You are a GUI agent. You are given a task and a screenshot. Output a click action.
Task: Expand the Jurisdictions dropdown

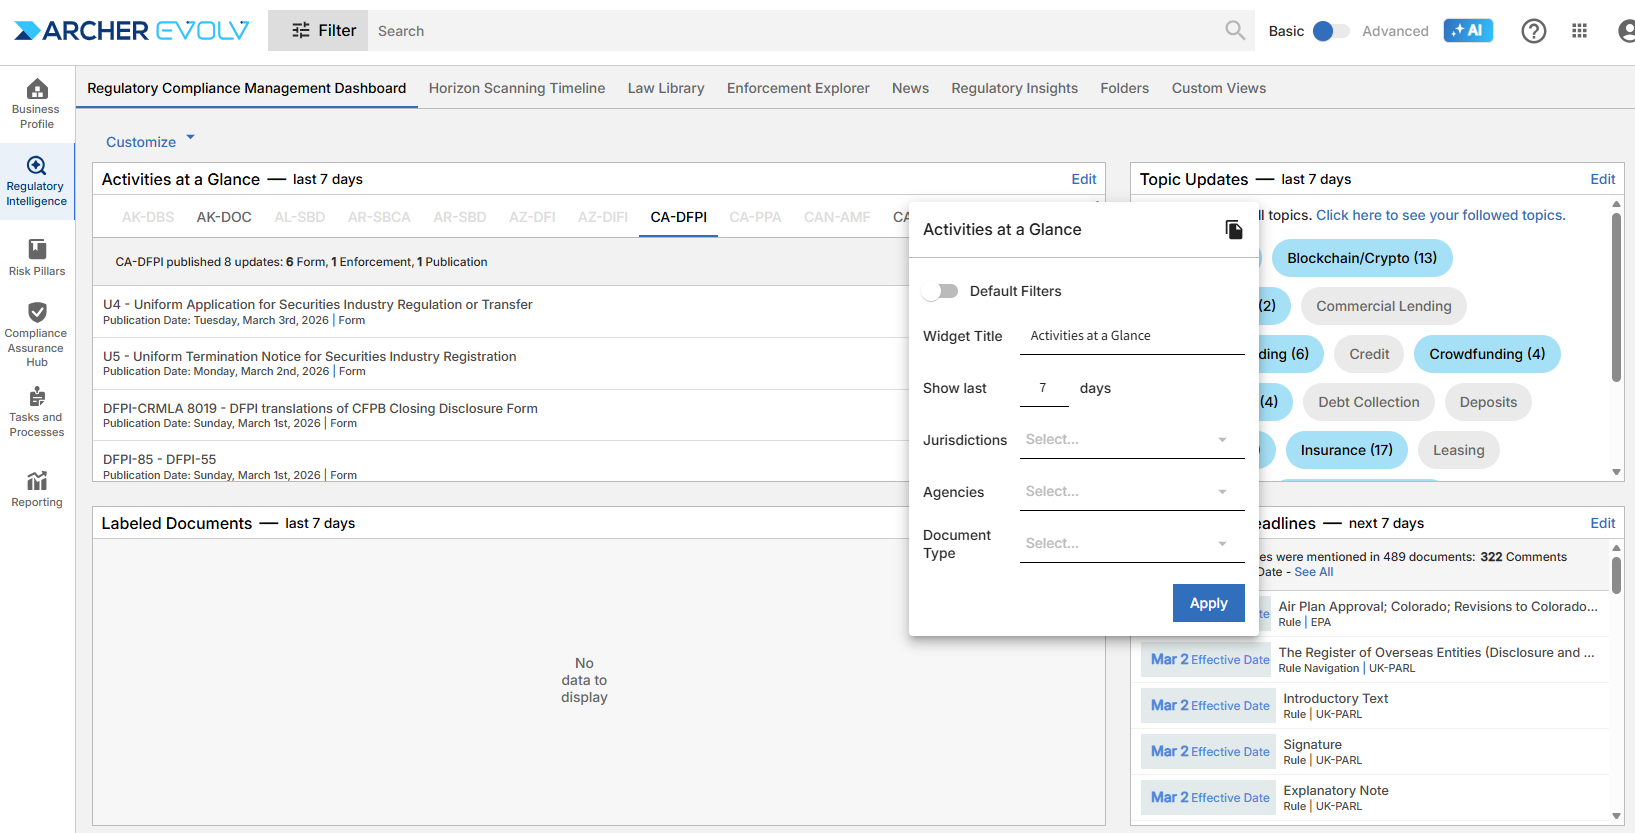click(x=1131, y=440)
